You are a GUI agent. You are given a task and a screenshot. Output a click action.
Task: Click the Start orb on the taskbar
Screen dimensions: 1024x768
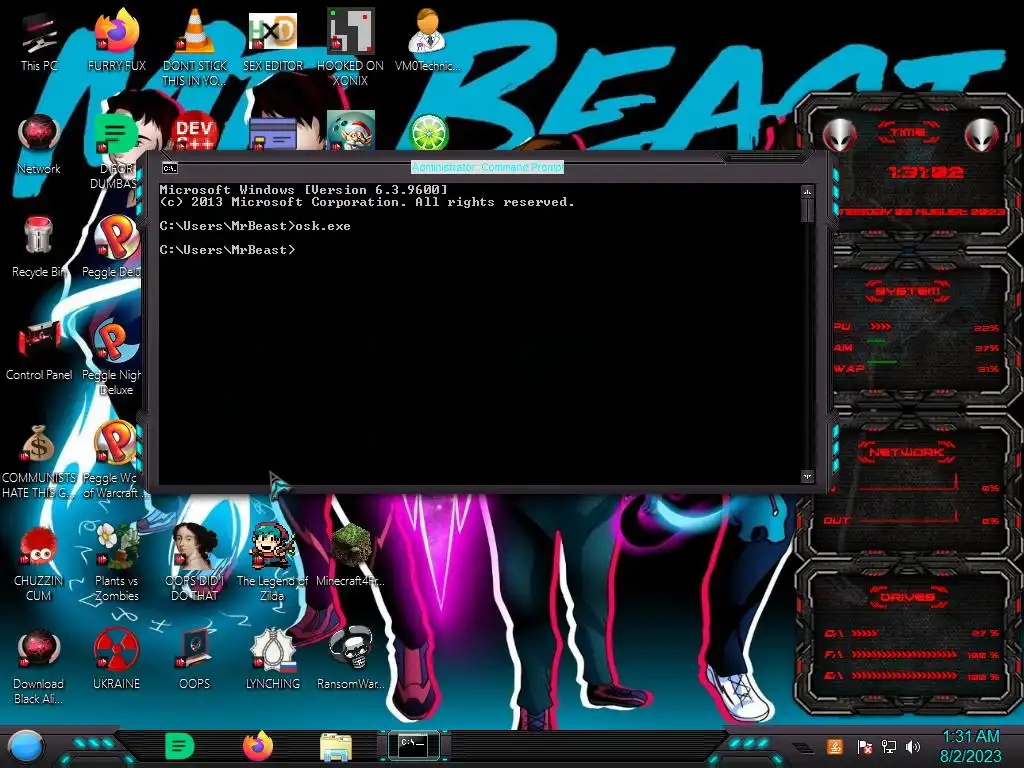click(26, 747)
